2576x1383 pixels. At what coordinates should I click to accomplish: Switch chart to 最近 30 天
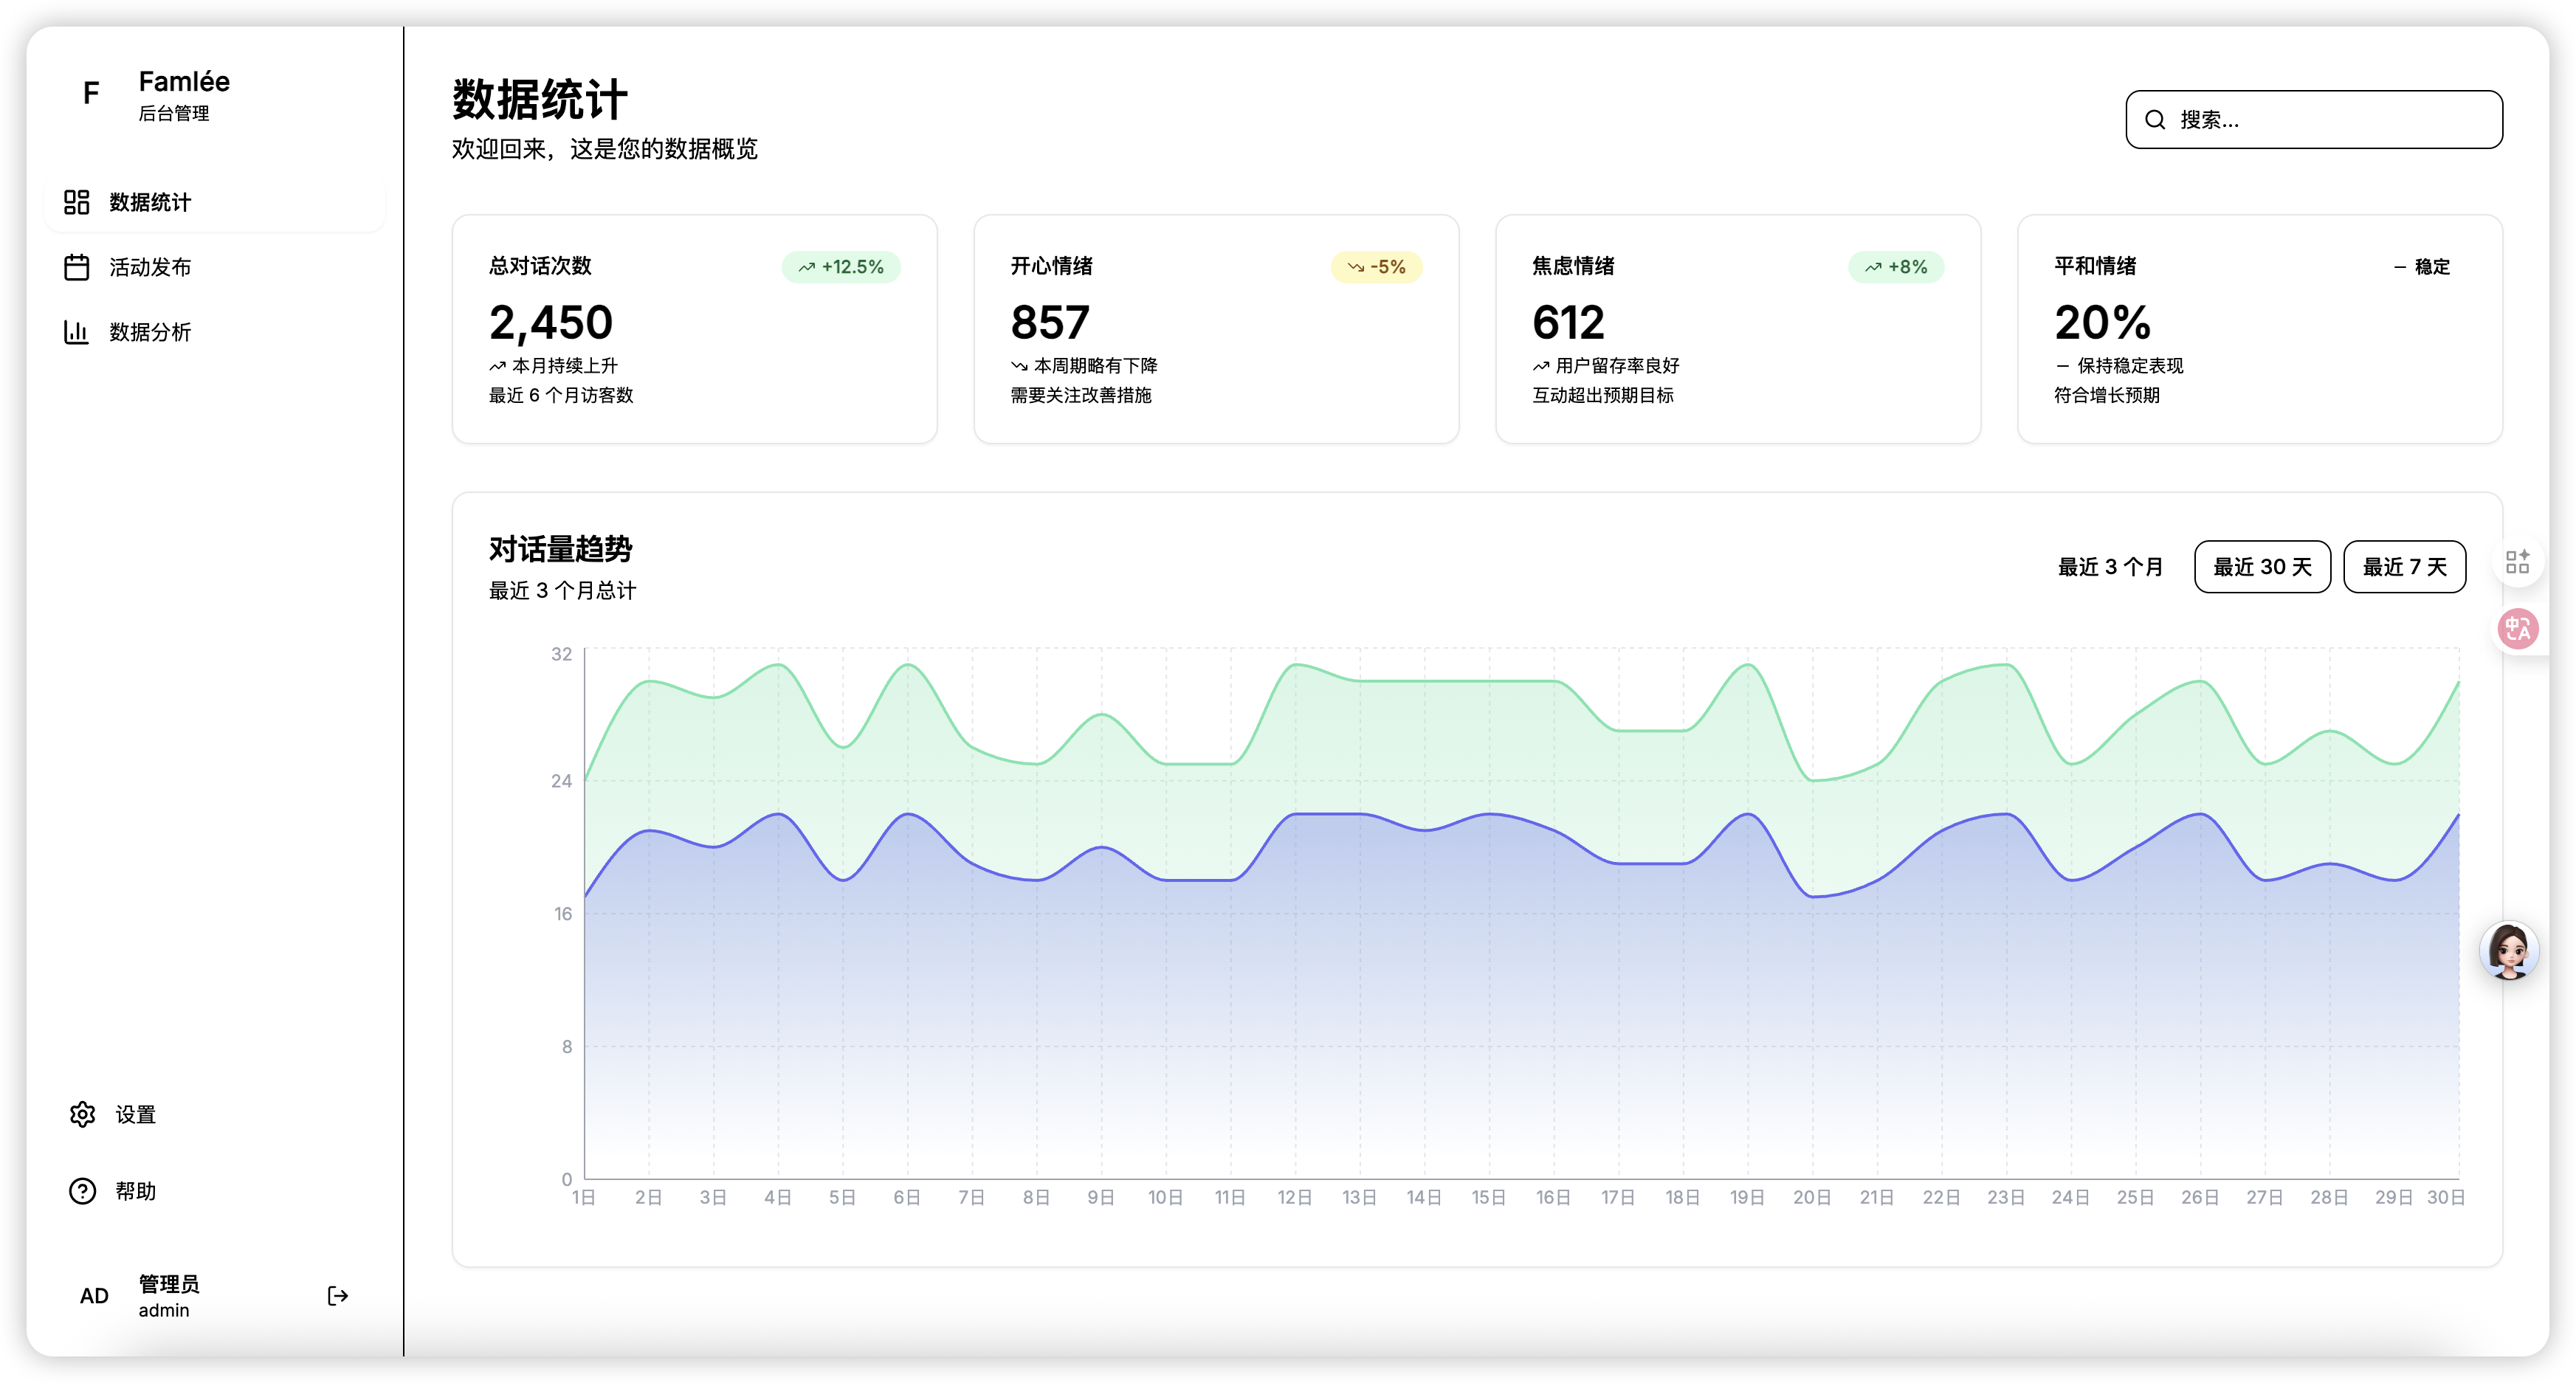2262,567
